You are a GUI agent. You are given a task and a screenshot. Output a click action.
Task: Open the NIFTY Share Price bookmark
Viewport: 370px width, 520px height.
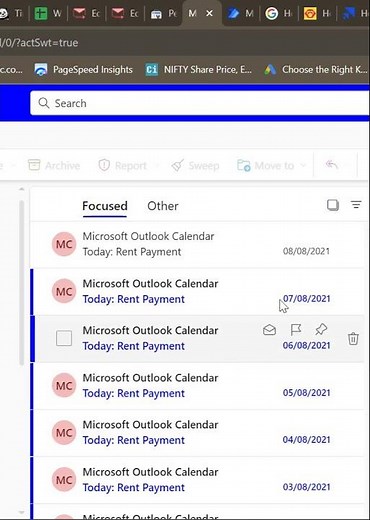tap(199, 69)
